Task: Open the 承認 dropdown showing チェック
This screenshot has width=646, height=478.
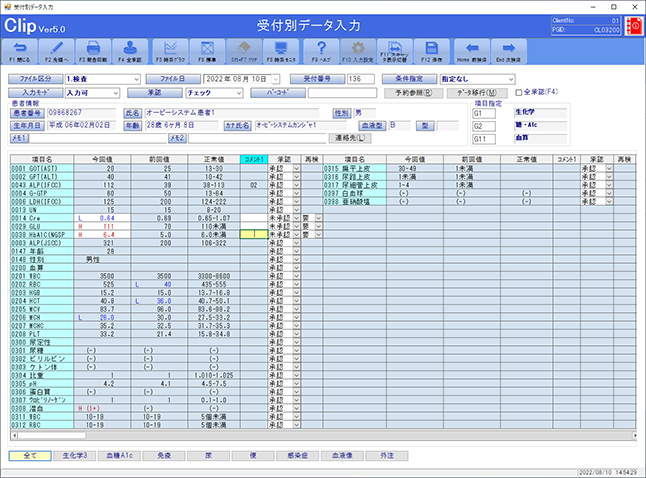Action: pyautogui.click(x=239, y=93)
